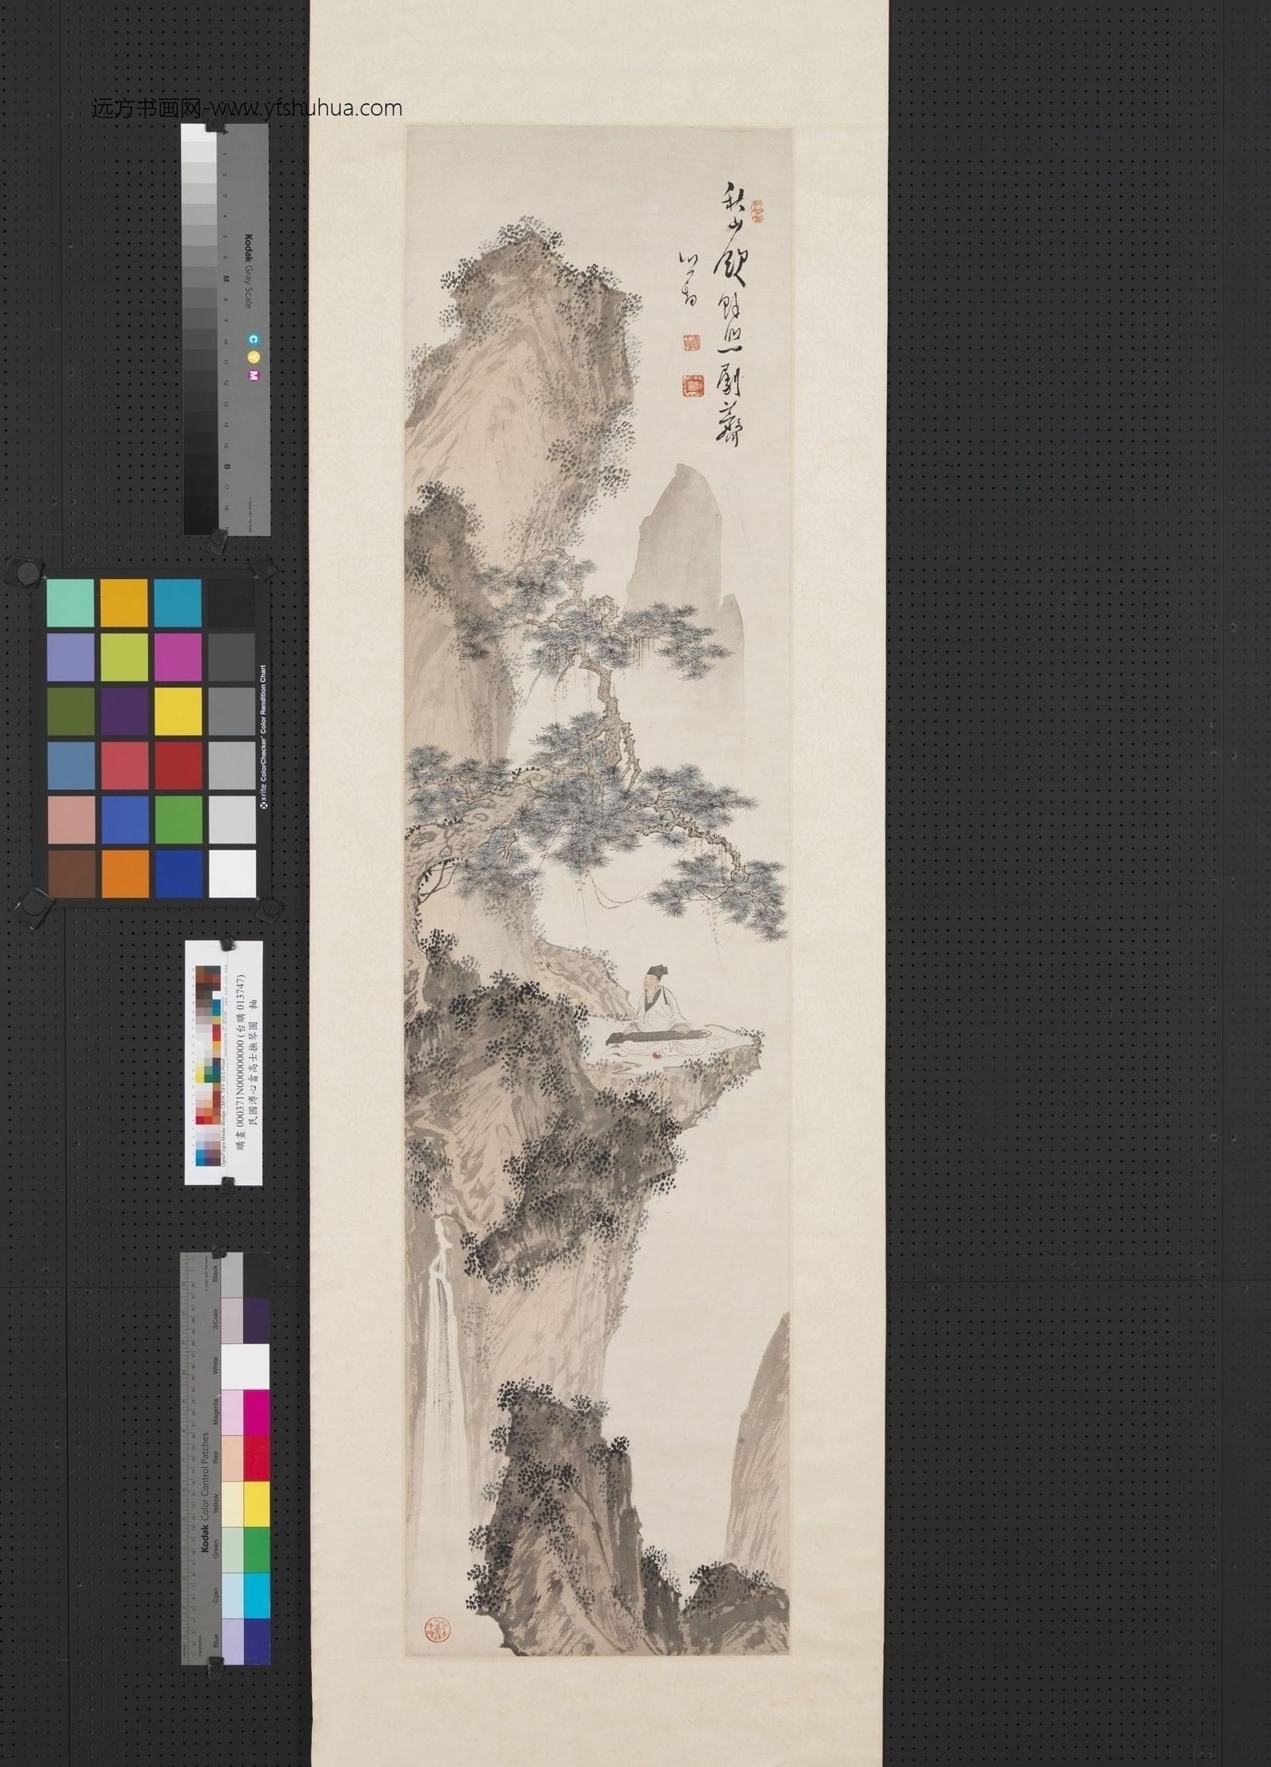Select the light skin-pink patch on the ColorChecker
The image size is (1271, 1767).
(x=70, y=819)
